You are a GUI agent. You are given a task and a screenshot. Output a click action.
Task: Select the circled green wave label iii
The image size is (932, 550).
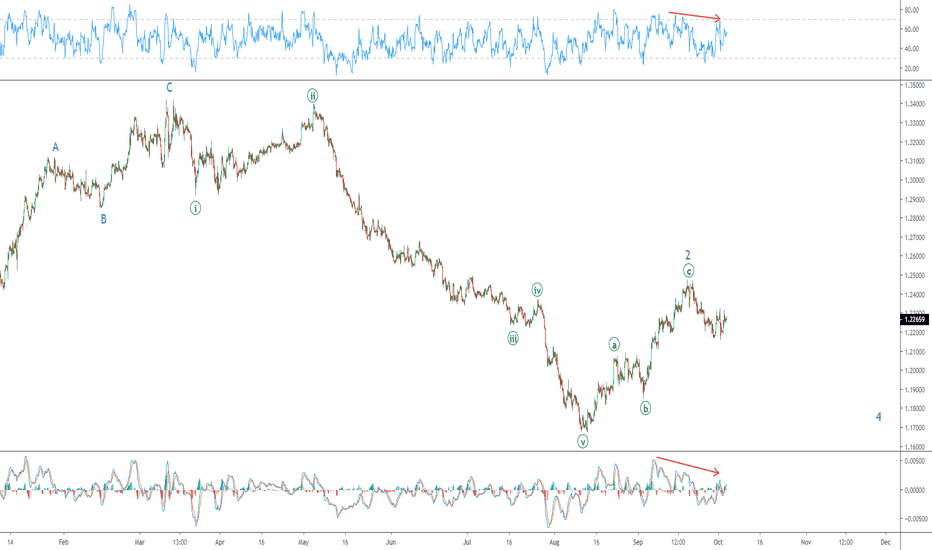pyautogui.click(x=512, y=339)
